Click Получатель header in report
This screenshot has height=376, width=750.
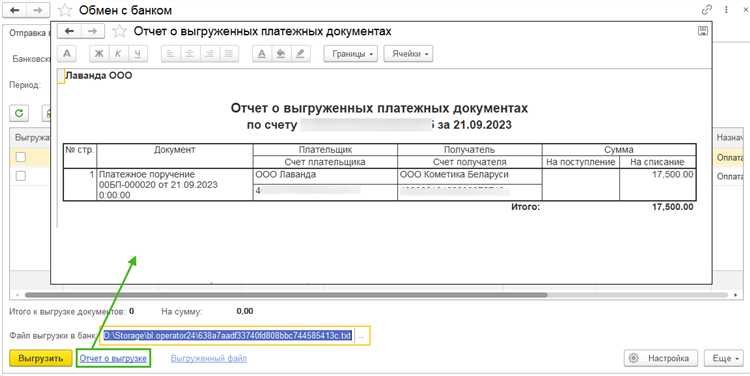469,150
